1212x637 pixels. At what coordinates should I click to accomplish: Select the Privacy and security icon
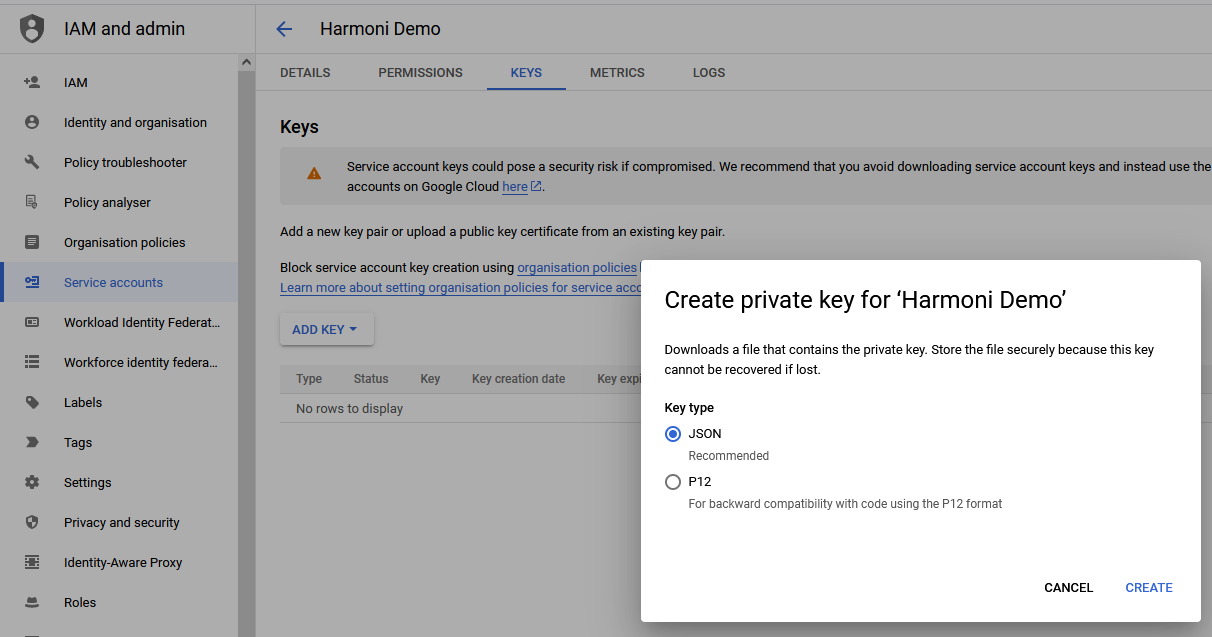pyautogui.click(x=31, y=522)
